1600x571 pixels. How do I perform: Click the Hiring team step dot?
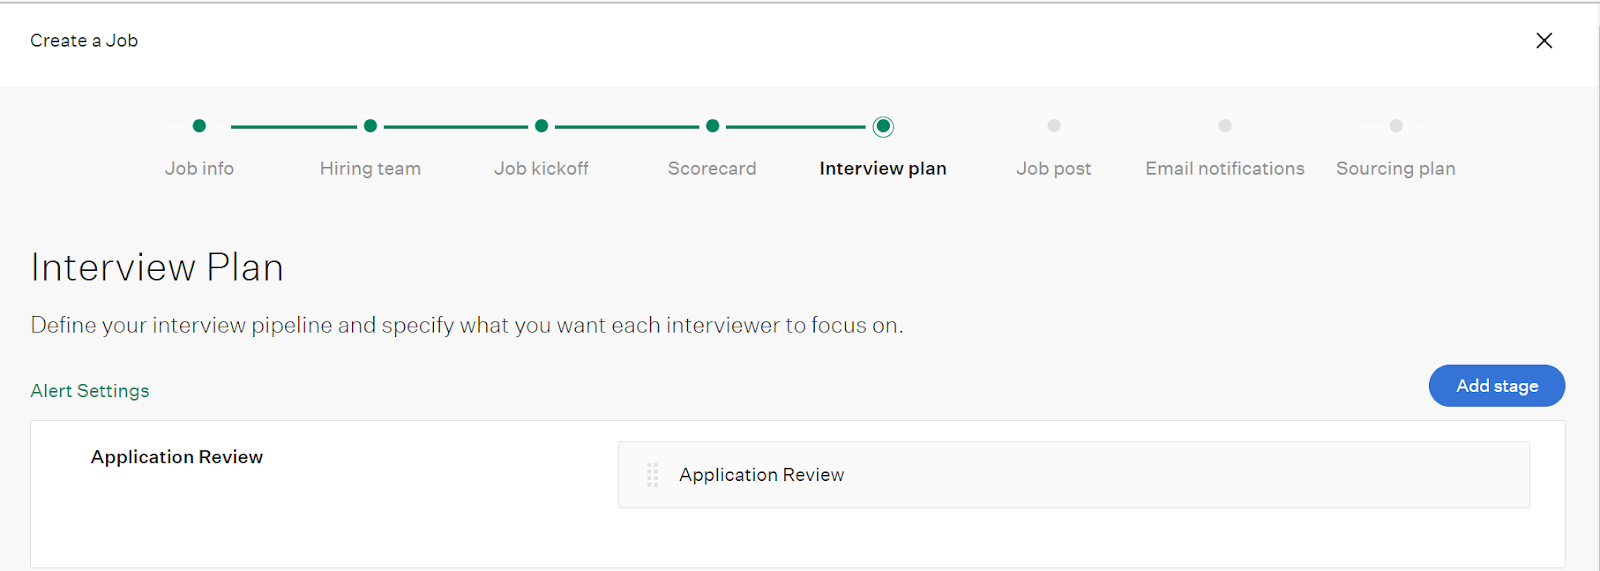coord(370,126)
